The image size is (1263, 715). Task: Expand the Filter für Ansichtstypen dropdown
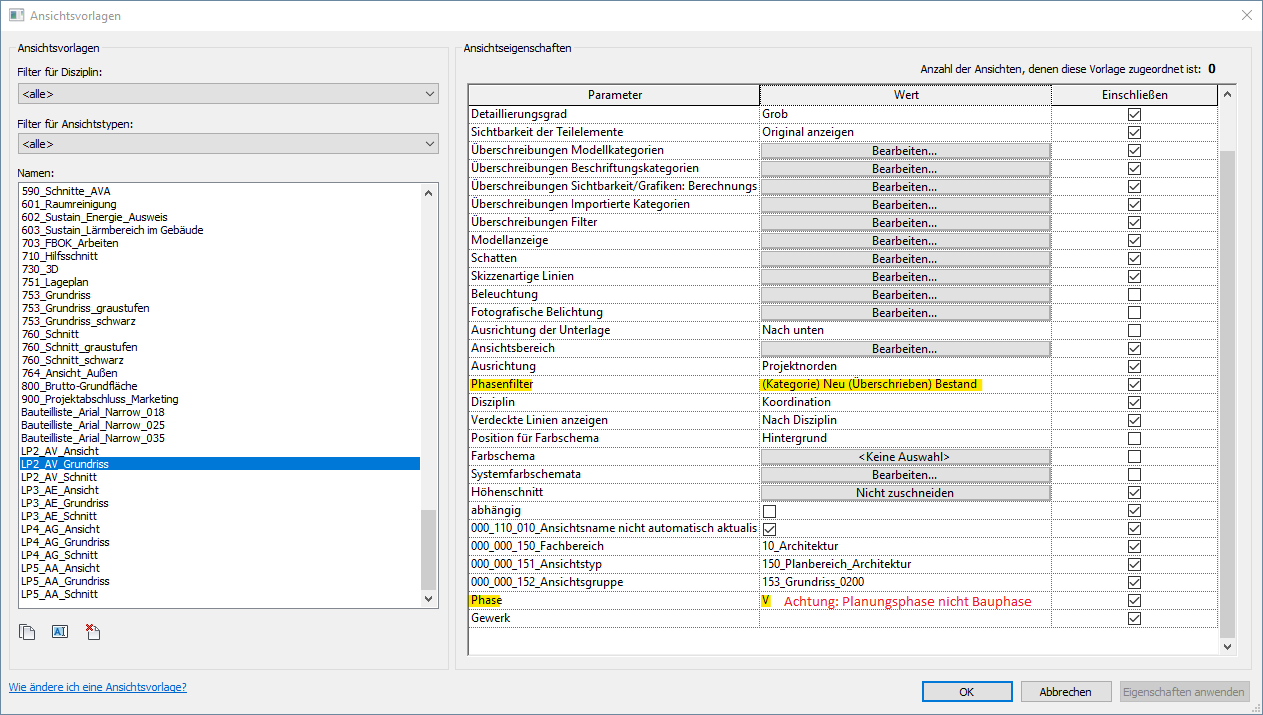click(228, 145)
